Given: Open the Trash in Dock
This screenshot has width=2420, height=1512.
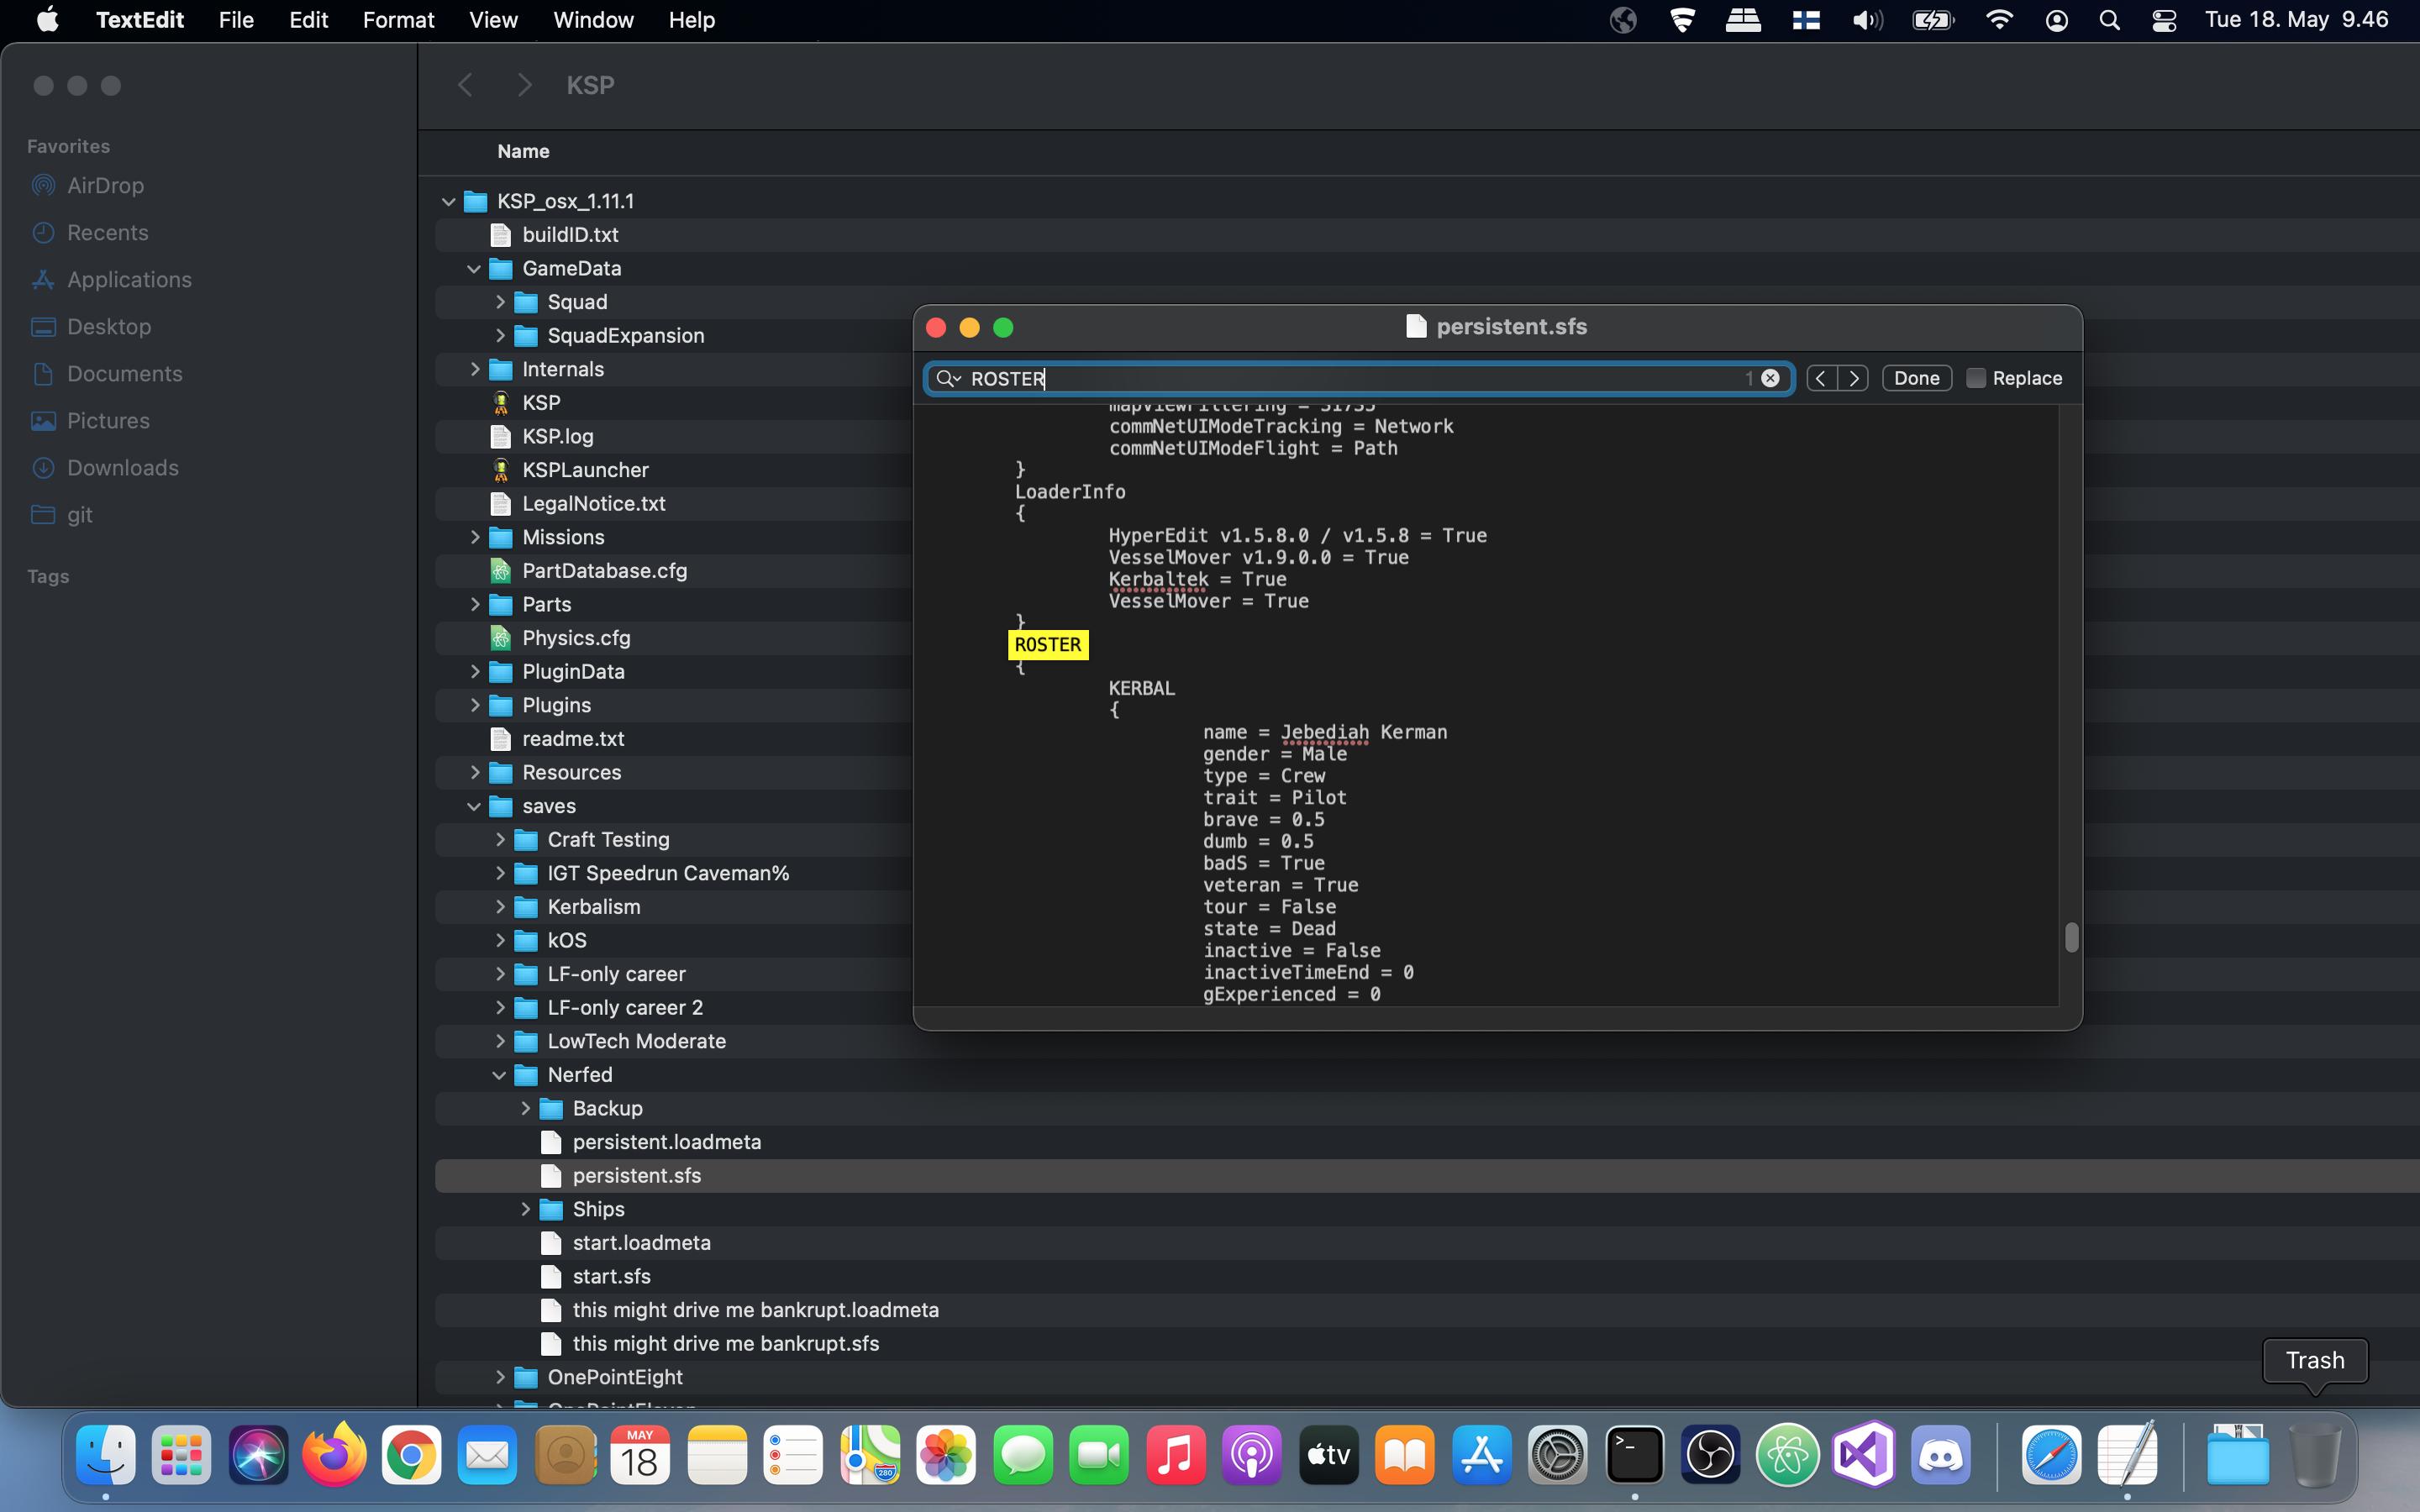Looking at the screenshot, I should click(2315, 1455).
